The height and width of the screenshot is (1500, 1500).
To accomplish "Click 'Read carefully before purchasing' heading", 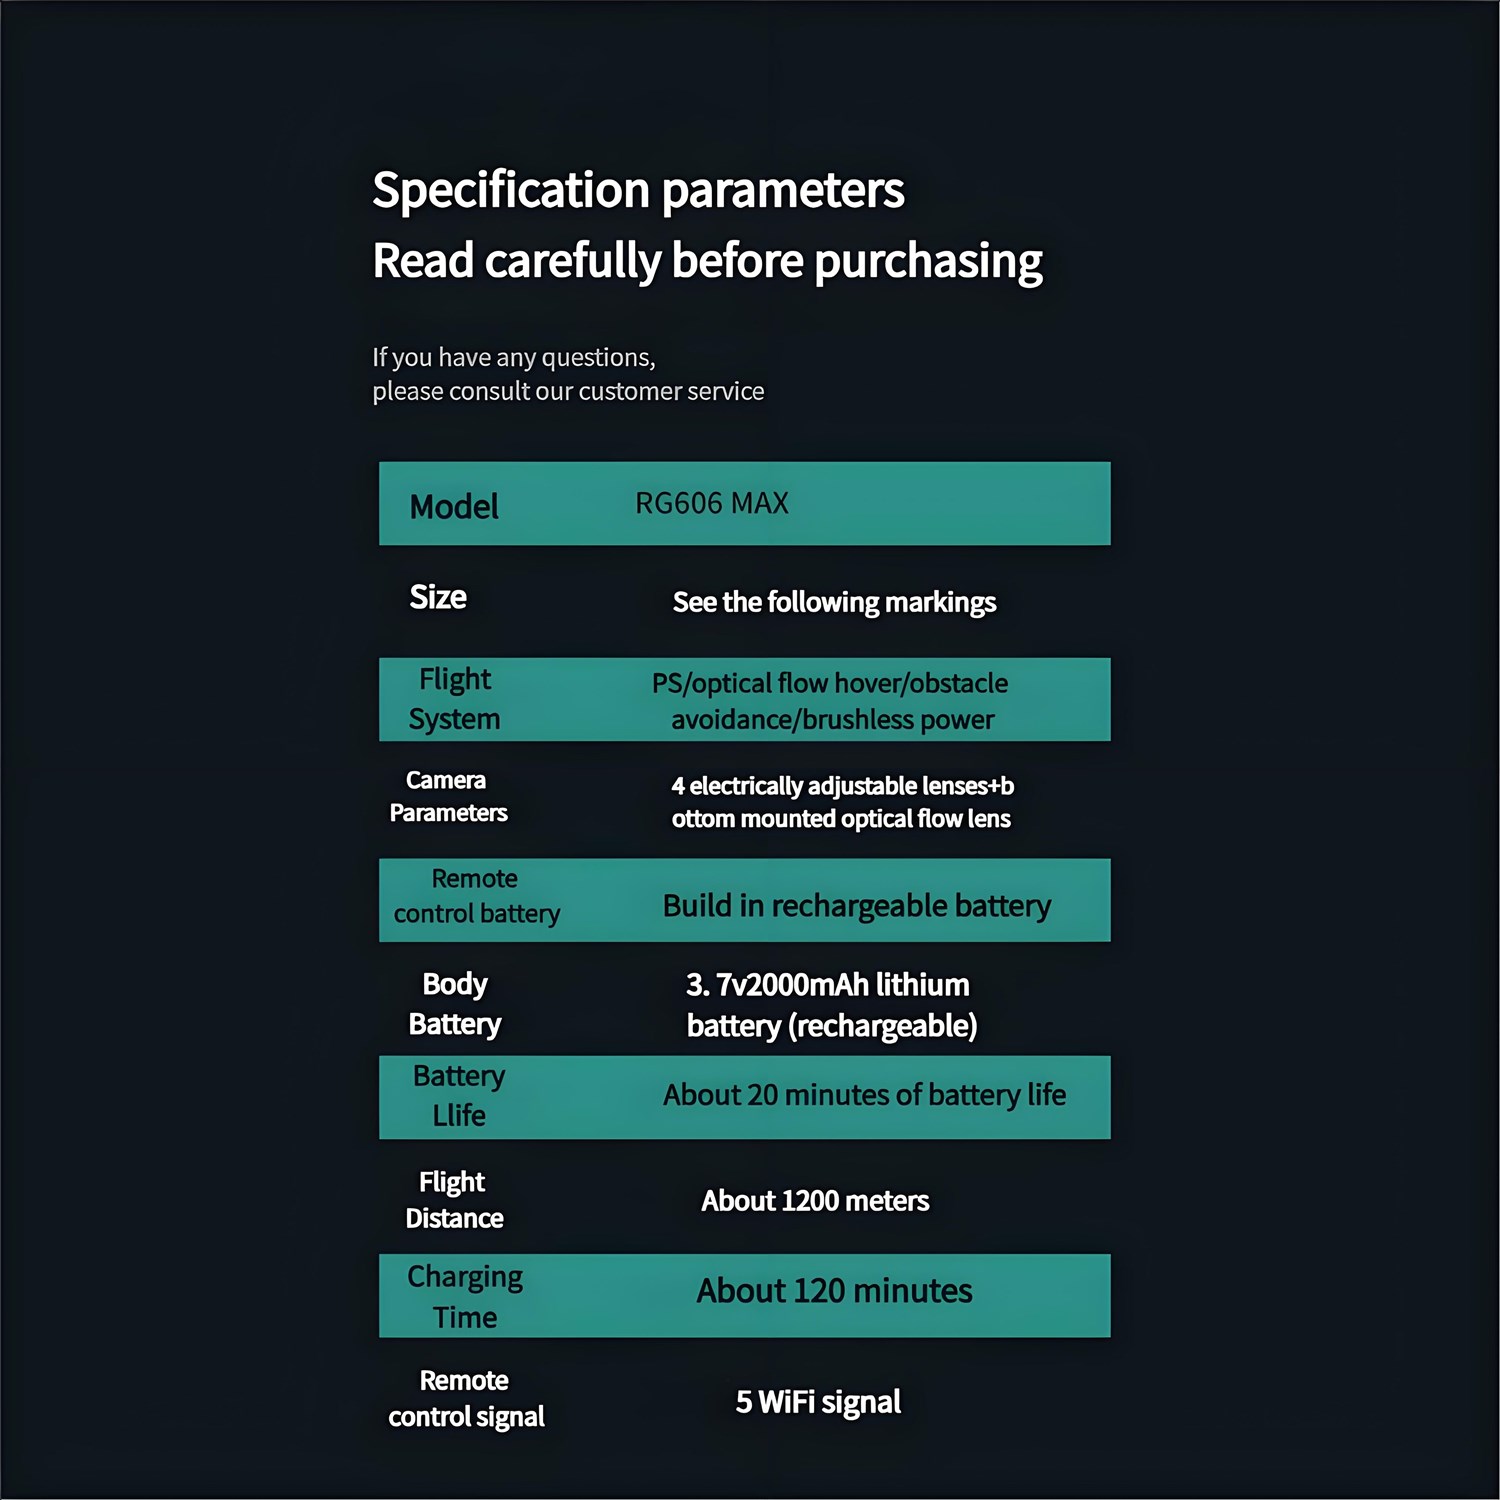I will tap(707, 261).
